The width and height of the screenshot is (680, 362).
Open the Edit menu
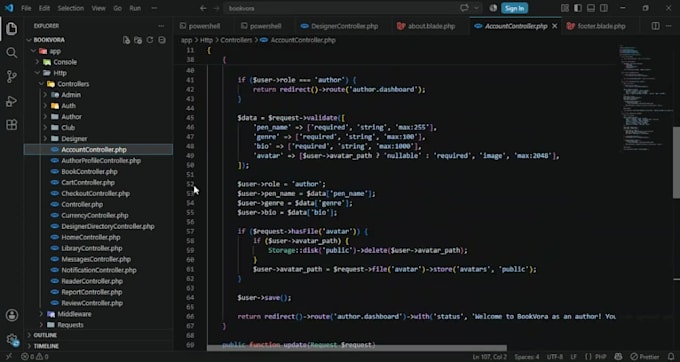tap(44, 8)
